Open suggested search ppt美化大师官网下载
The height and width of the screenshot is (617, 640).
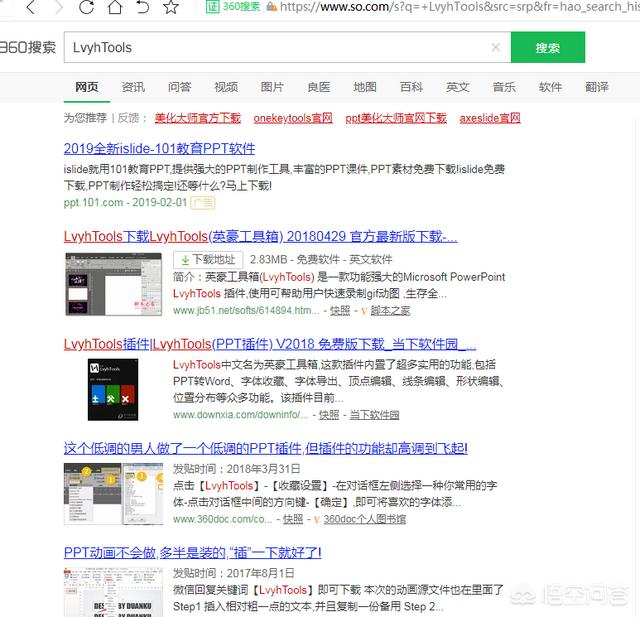tap(396, 118)
